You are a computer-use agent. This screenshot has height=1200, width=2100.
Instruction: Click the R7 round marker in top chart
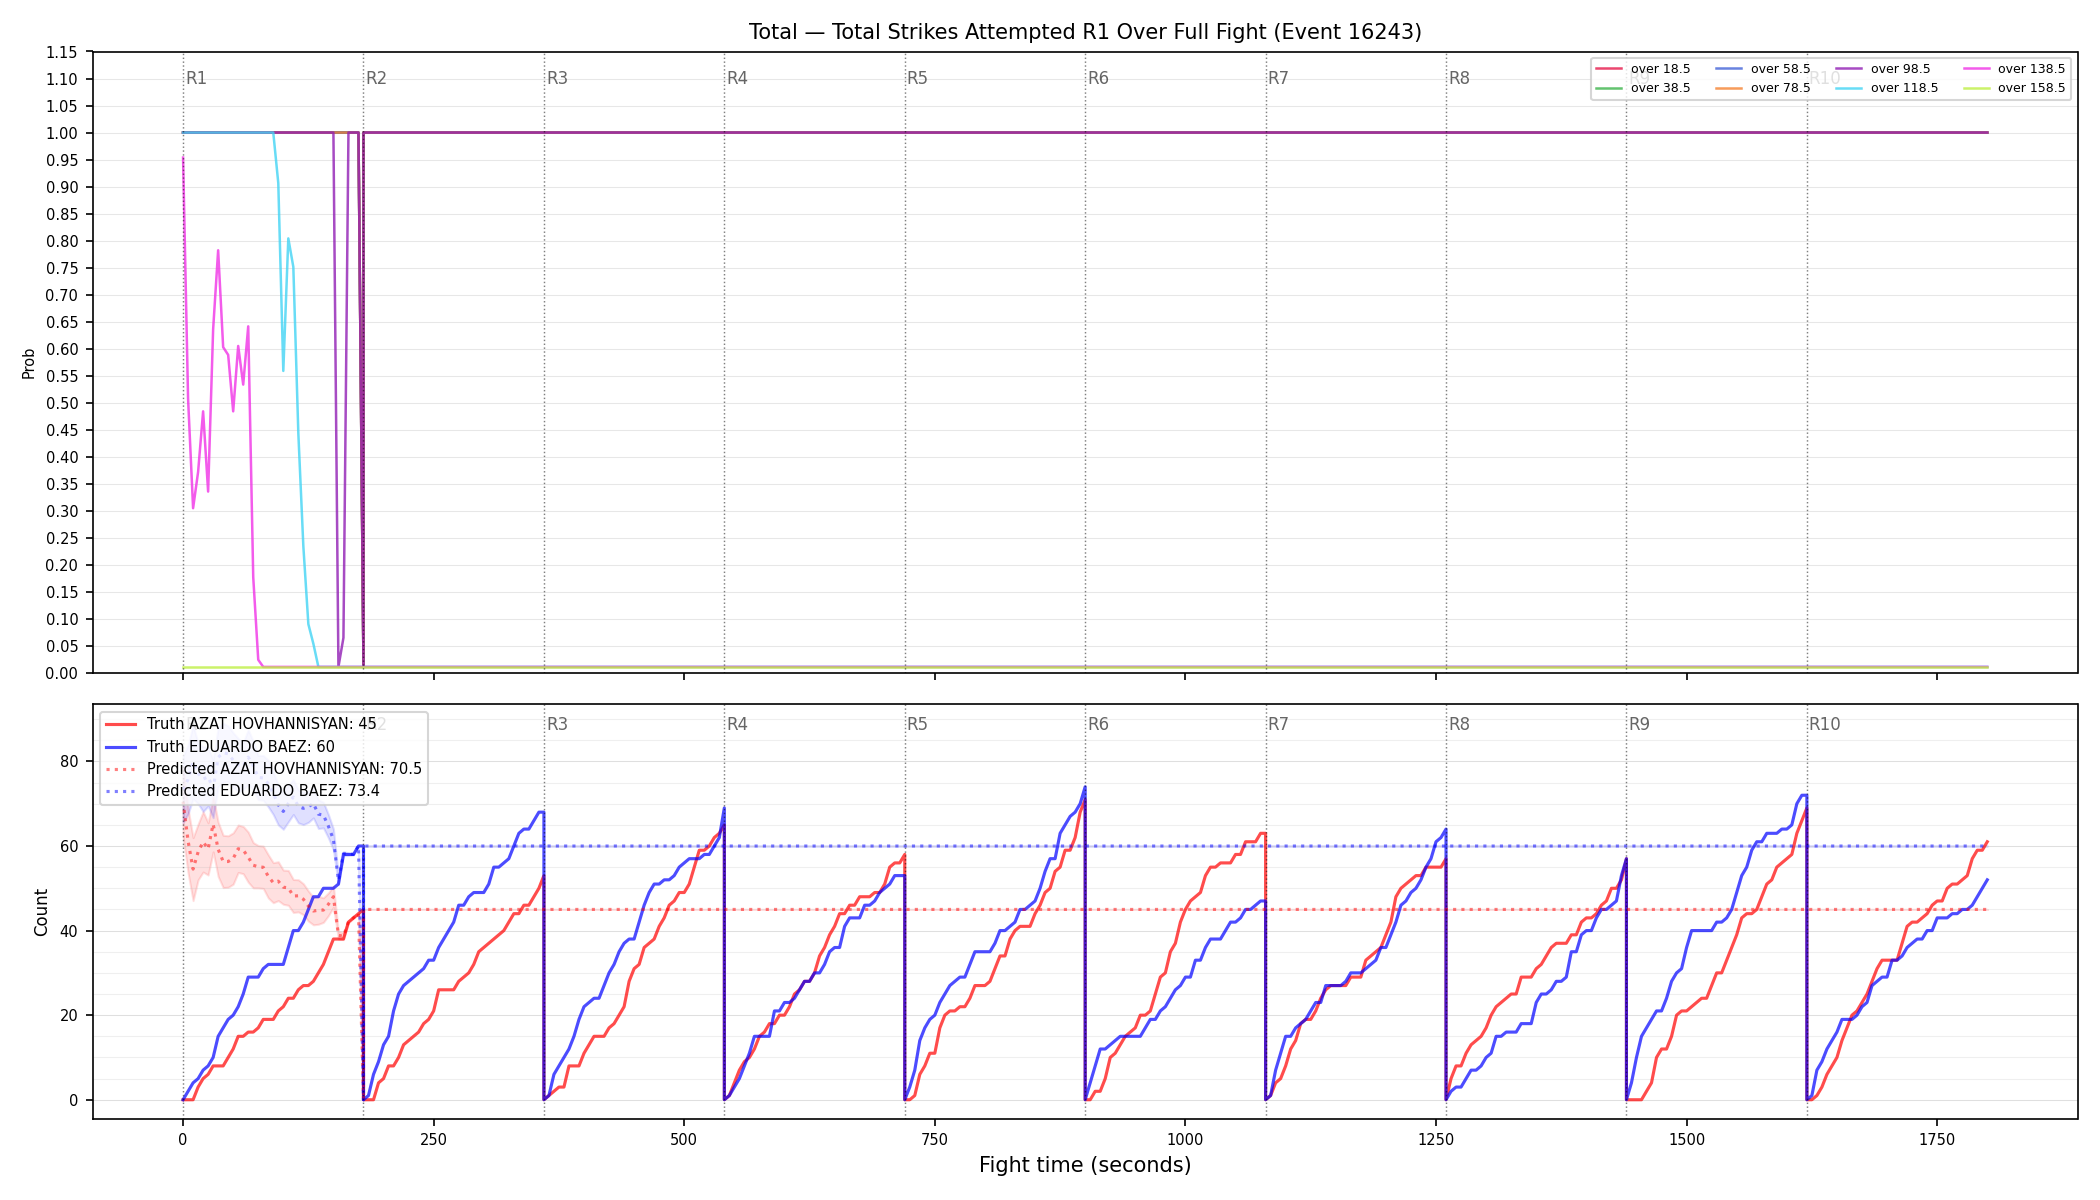(1278, 78)
